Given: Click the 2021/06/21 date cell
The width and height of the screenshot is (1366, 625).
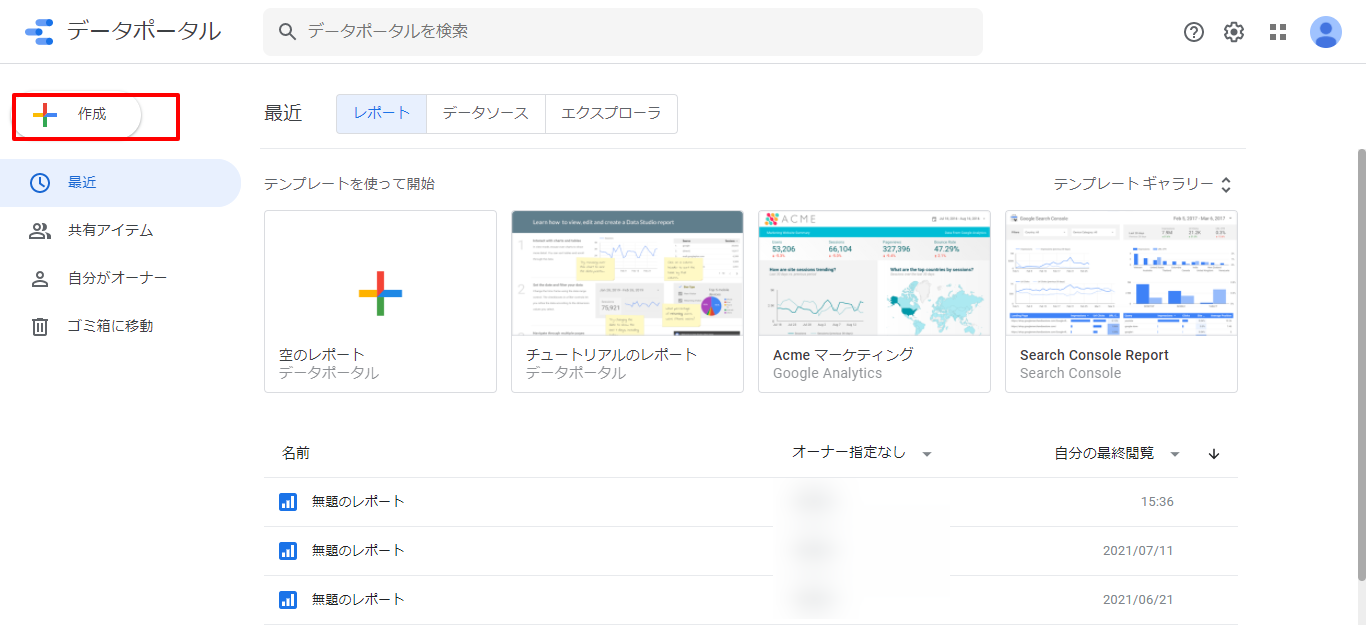Looking at the screenshot, I should click(x=1138, y=600).
